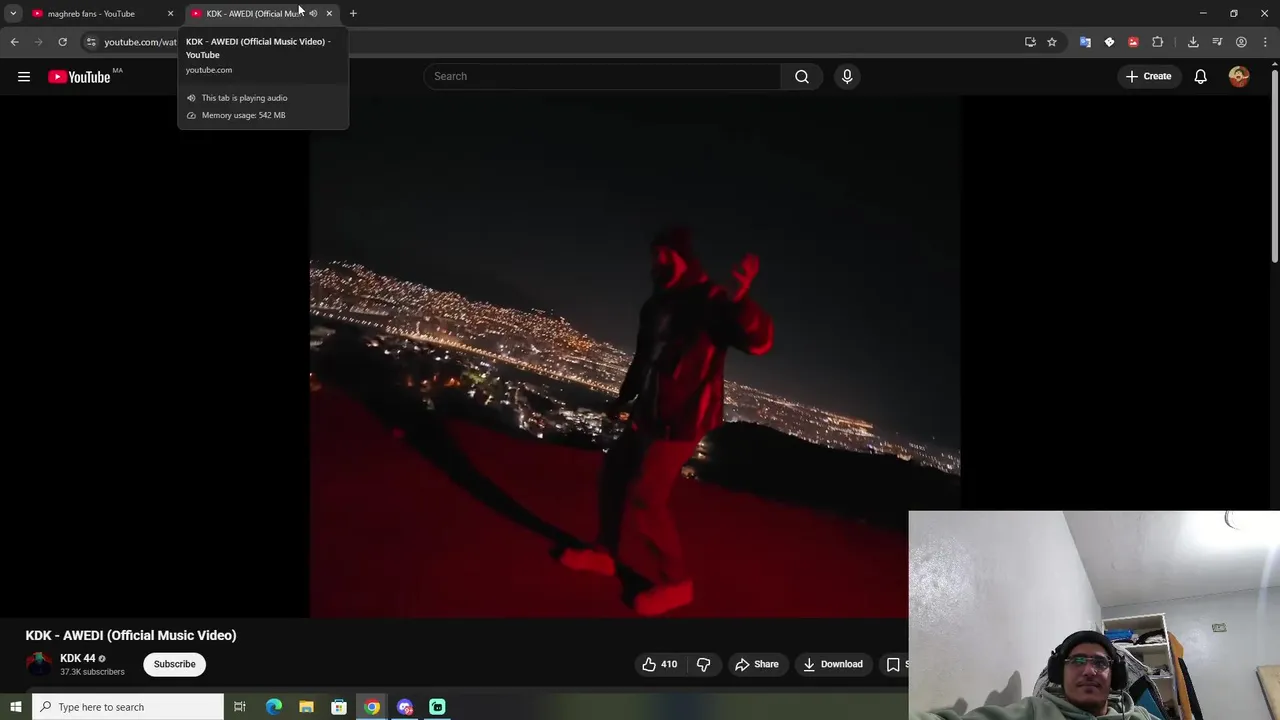Click the Windows 'Type here to search' box

(x=128, y=707)
